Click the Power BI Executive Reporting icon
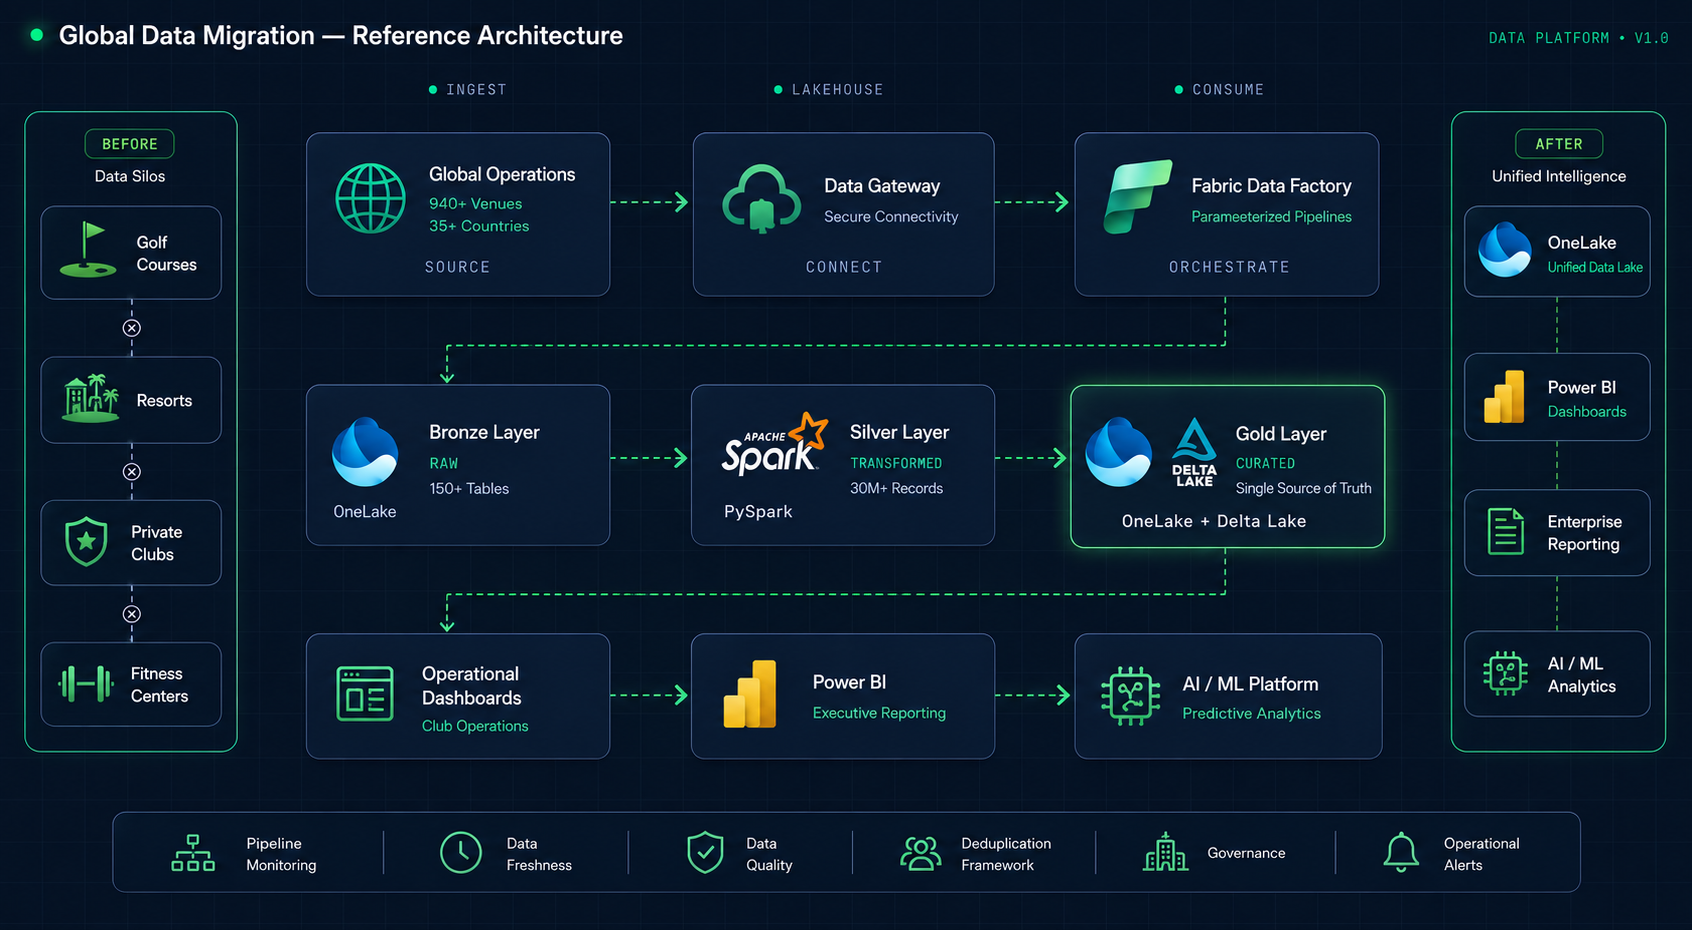1692x930 pixels. (x=750, y=693)
